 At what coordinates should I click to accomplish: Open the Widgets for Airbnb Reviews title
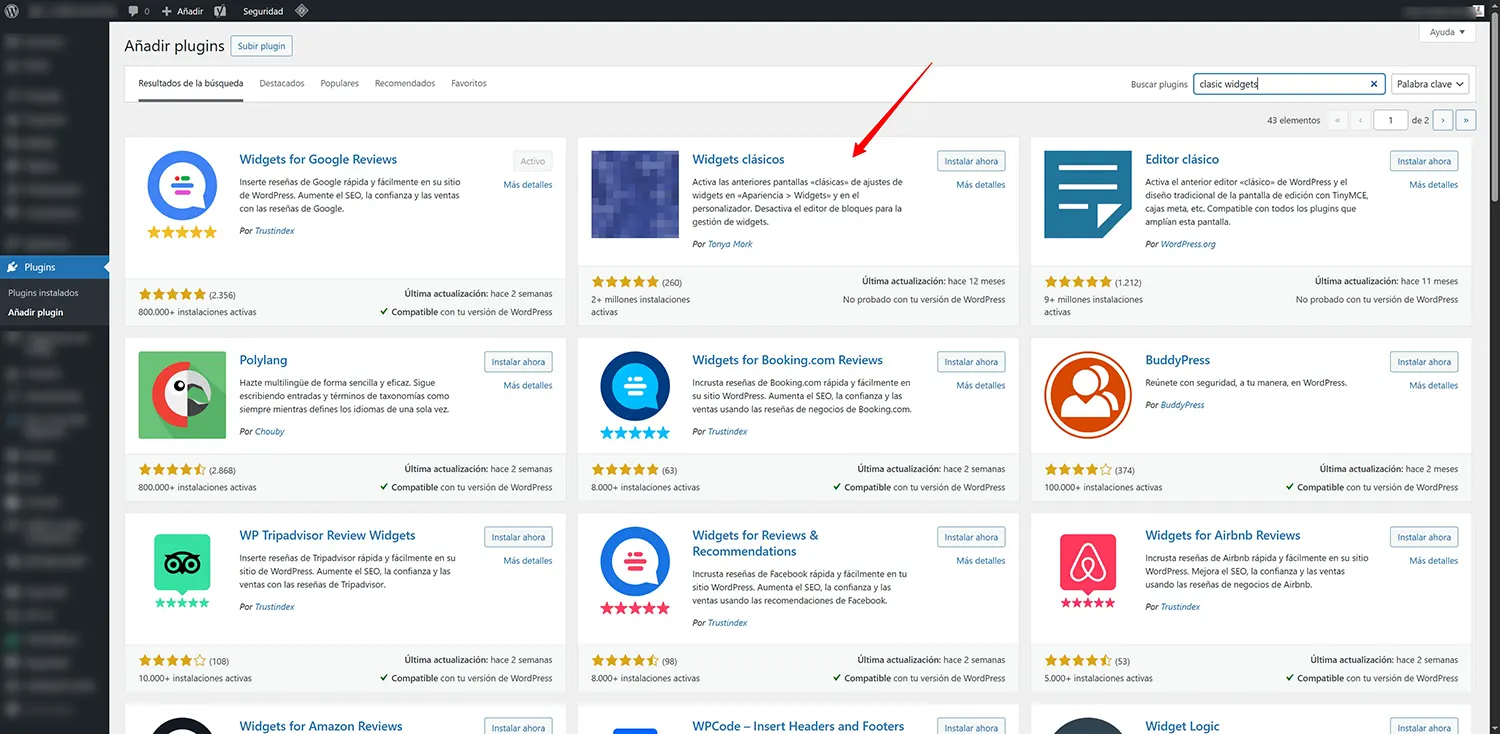tap(1222, 536)
